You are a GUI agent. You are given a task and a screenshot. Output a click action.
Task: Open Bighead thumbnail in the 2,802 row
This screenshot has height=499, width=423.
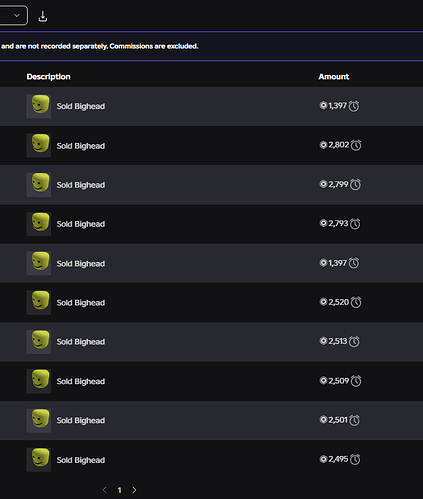pyautogui.click(x=39, y=145)
